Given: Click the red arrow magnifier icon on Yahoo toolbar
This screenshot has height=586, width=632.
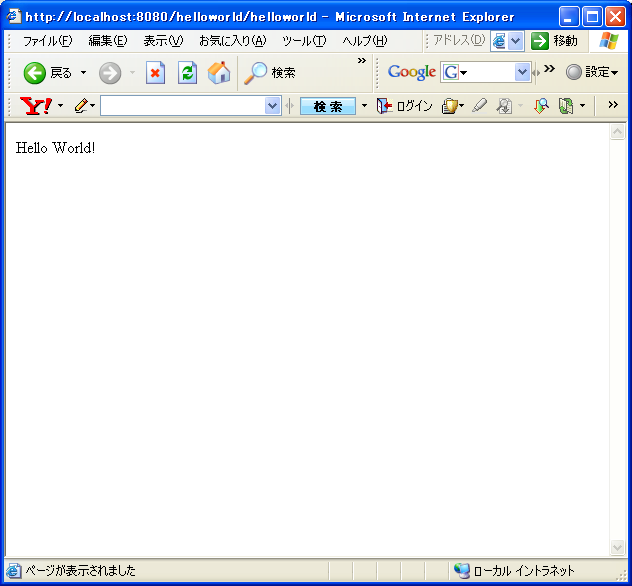Looking at the screenshot, I should pos(541,106).
